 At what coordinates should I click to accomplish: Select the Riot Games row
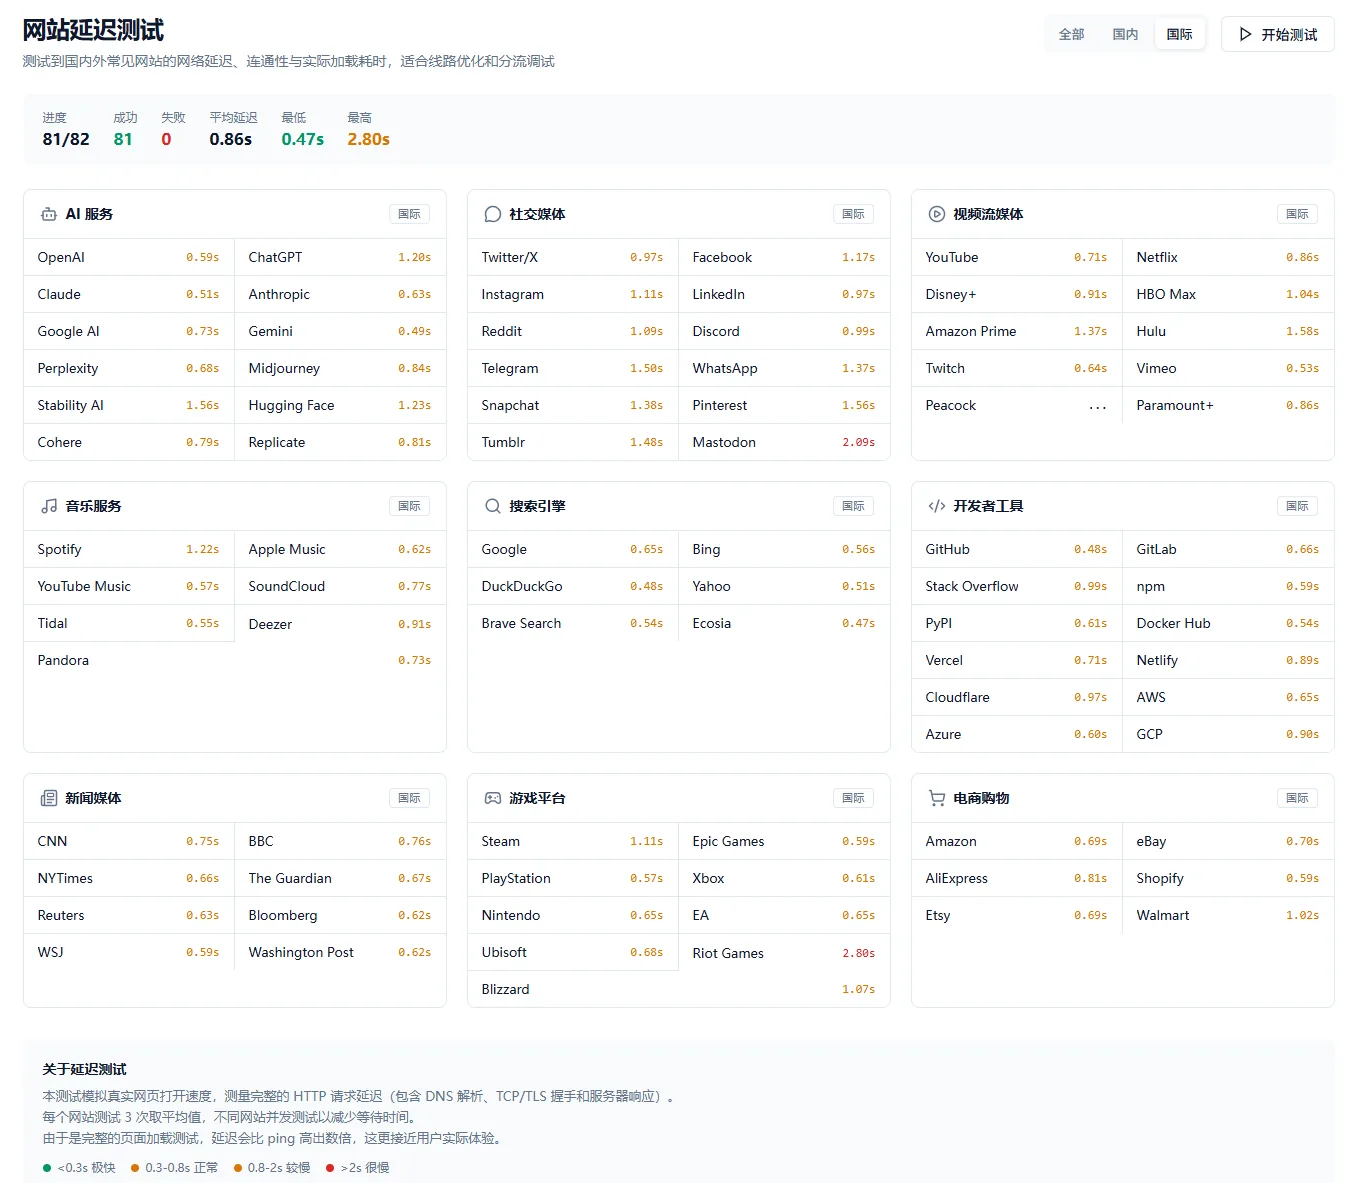[784, 953]
